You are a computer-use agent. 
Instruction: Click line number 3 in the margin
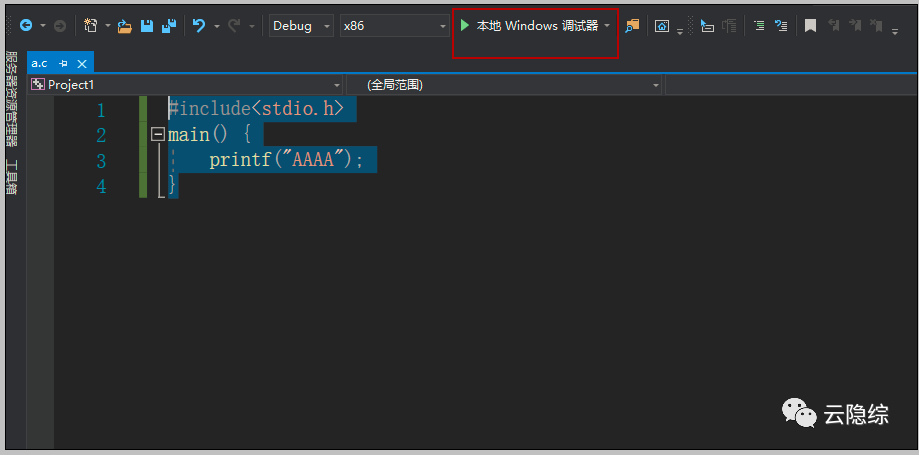pyautogui.click(x=101, y=161)
